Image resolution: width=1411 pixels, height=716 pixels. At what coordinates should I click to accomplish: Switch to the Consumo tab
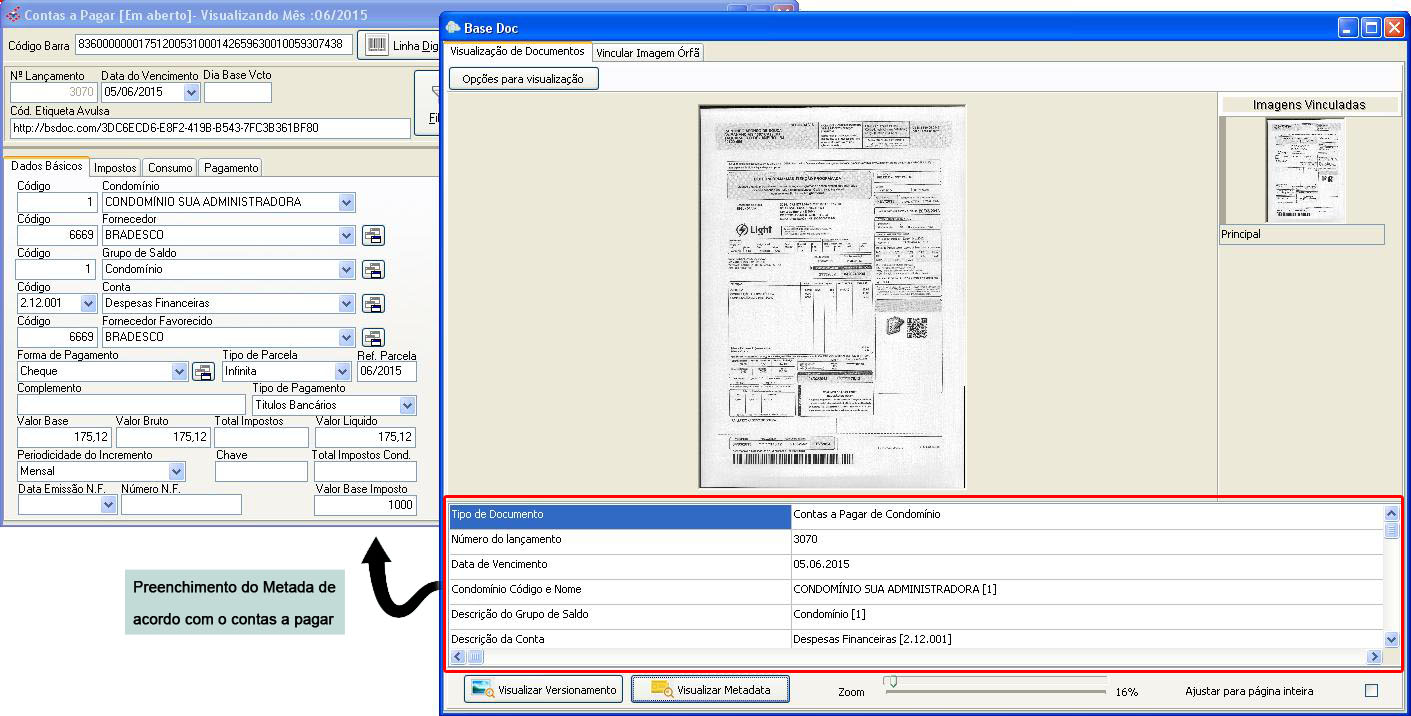tap(169, 168)
